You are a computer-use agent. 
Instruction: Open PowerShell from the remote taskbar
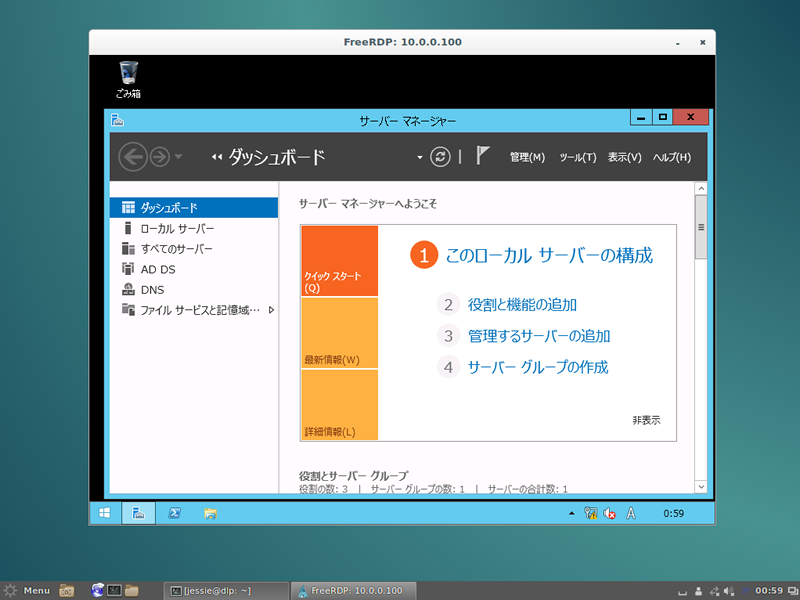click(174, 513)
